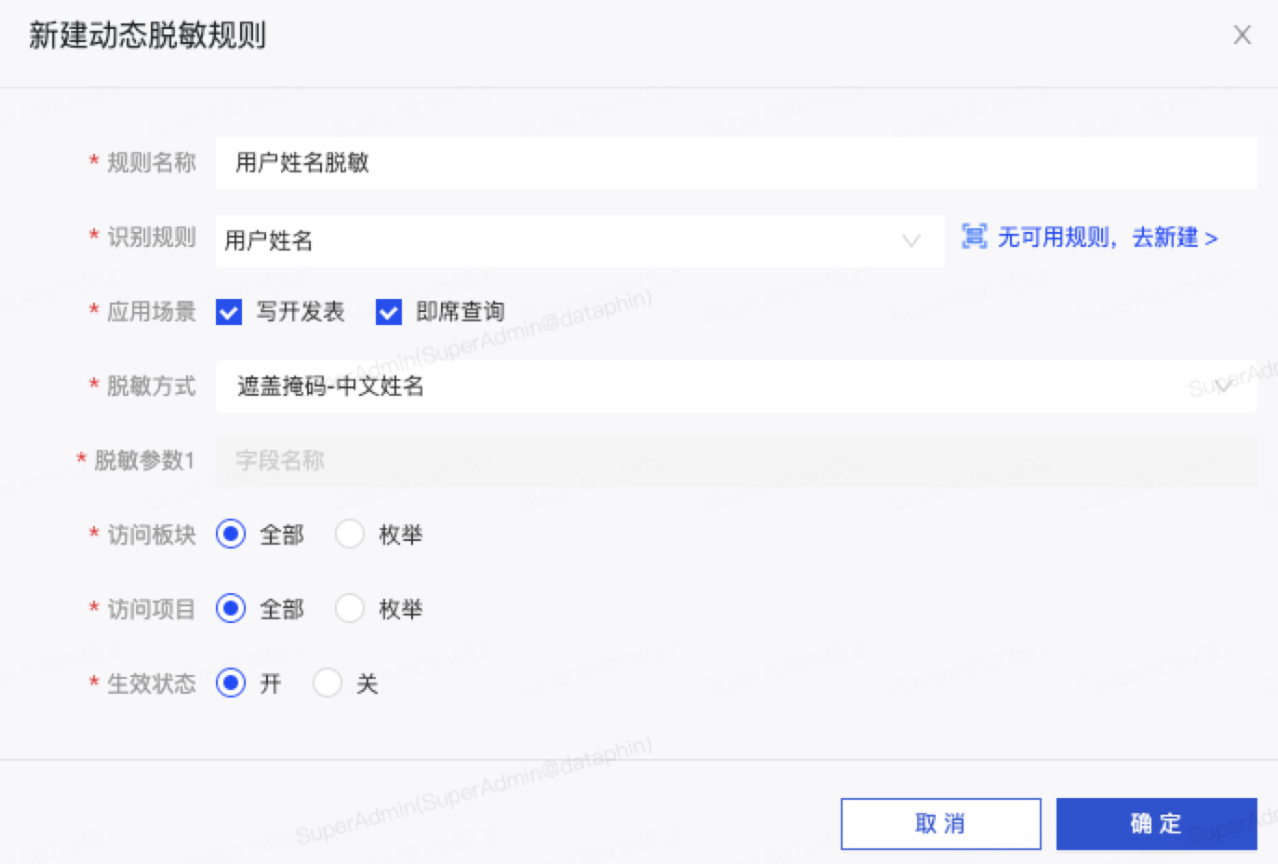This screenshot has width=1278, height=864.
Task: Click the scan icon beside 无可用规则
Action: coord(973,238)
